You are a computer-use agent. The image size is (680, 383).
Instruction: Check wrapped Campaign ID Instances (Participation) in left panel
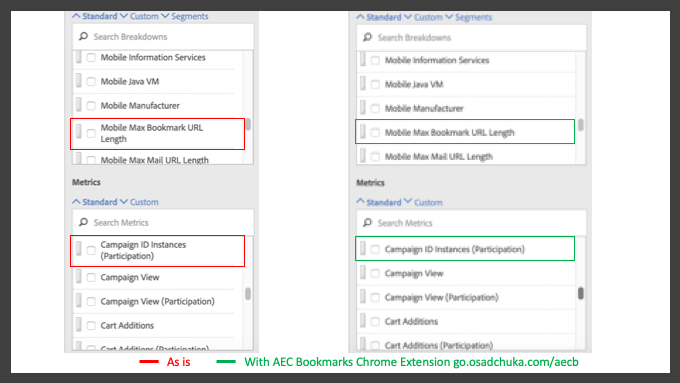tap(91, 250)
